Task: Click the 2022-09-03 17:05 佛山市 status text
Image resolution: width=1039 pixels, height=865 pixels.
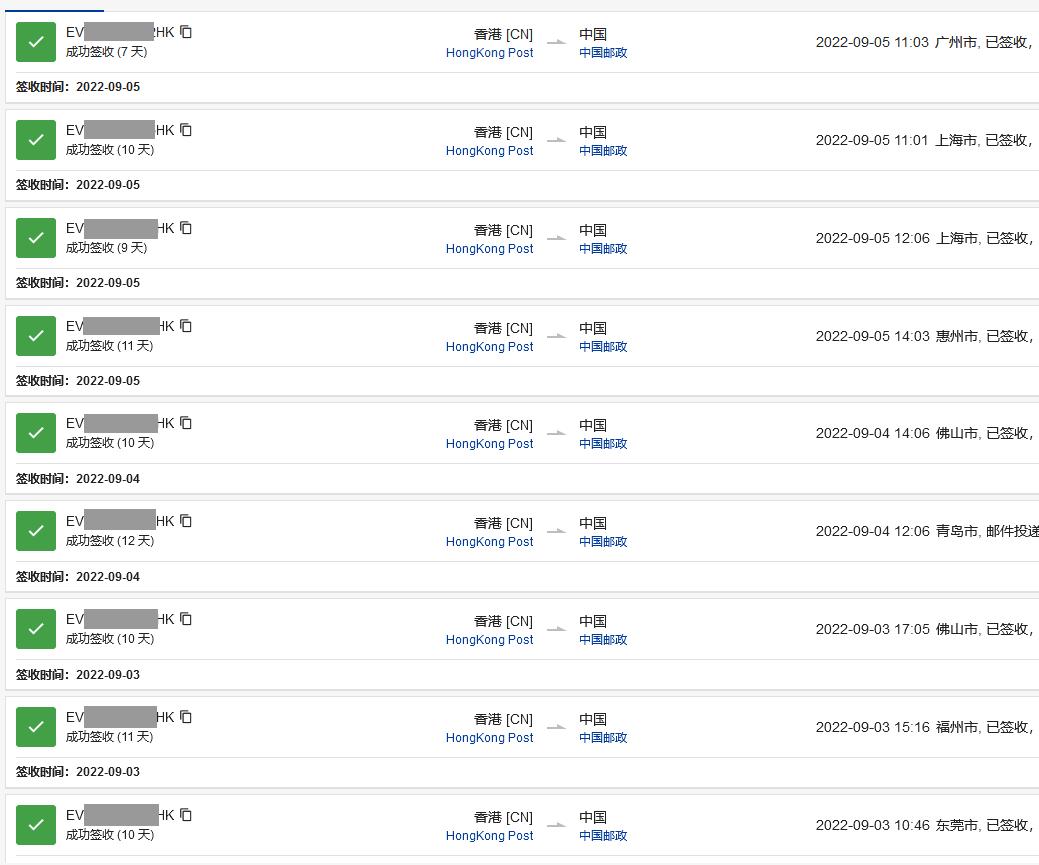Action: pyautogui.click(x=924, y=630)
